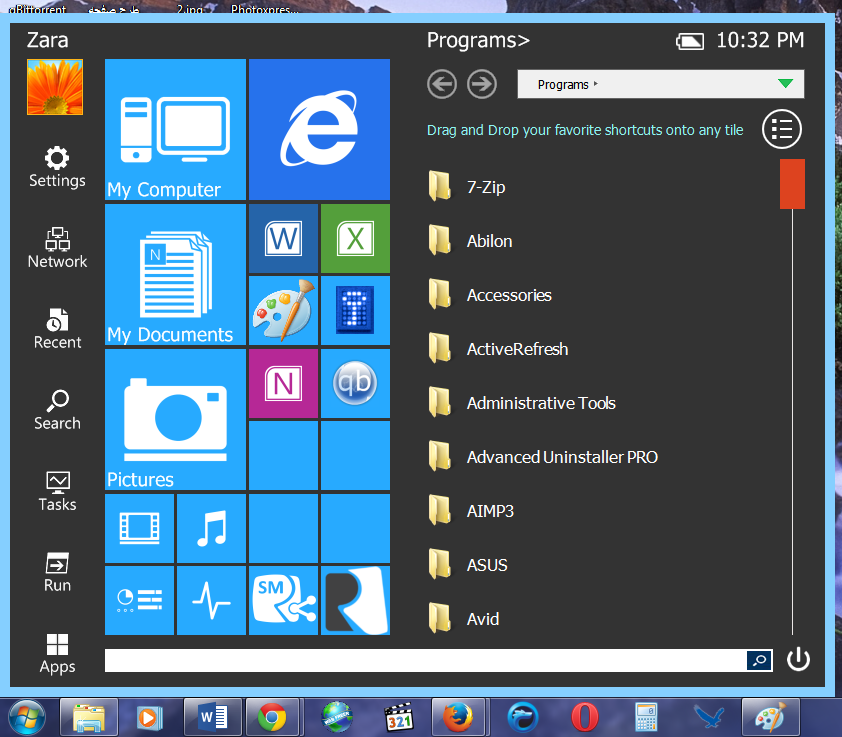842x737 pixels.
Task: Open Run in the sidebar
Action: pos(57,572)
